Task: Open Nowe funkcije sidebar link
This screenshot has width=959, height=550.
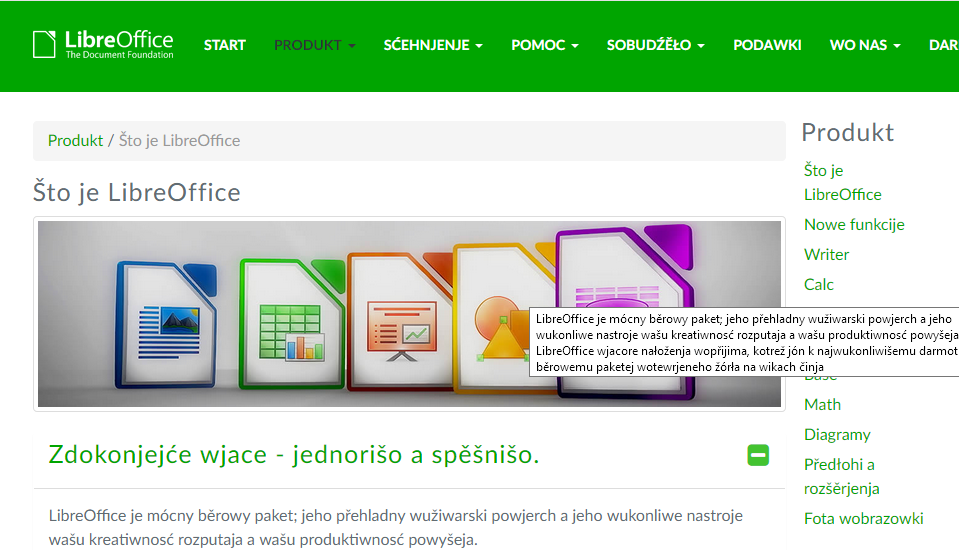Action: (x=854, y=225)
